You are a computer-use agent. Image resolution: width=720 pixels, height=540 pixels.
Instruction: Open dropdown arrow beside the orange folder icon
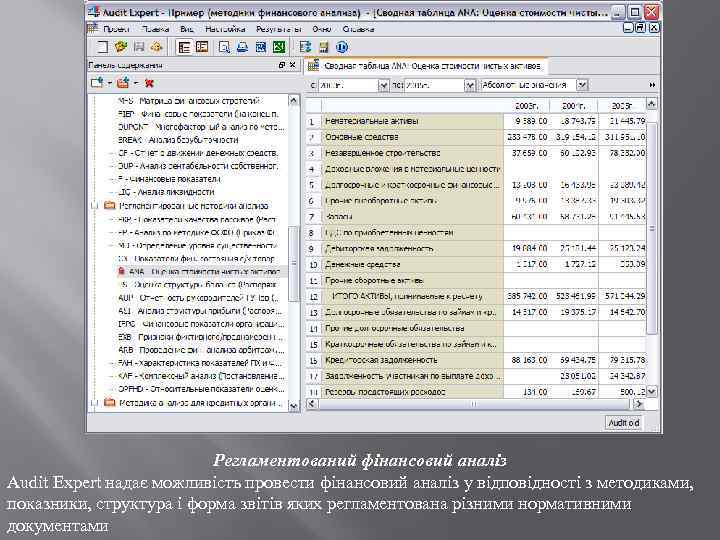tap(136, 83)
